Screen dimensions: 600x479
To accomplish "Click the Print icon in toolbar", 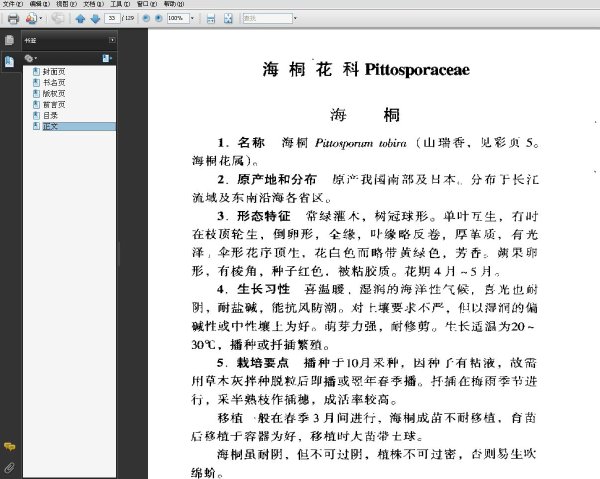I will (x=13, y=18).
